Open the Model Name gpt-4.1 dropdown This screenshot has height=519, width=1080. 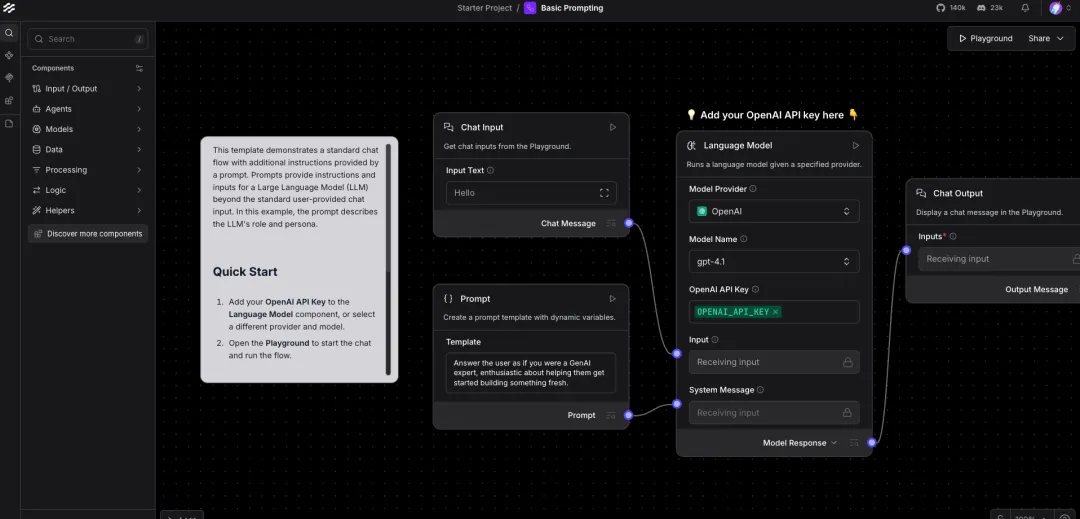click(x=773, y=262)
